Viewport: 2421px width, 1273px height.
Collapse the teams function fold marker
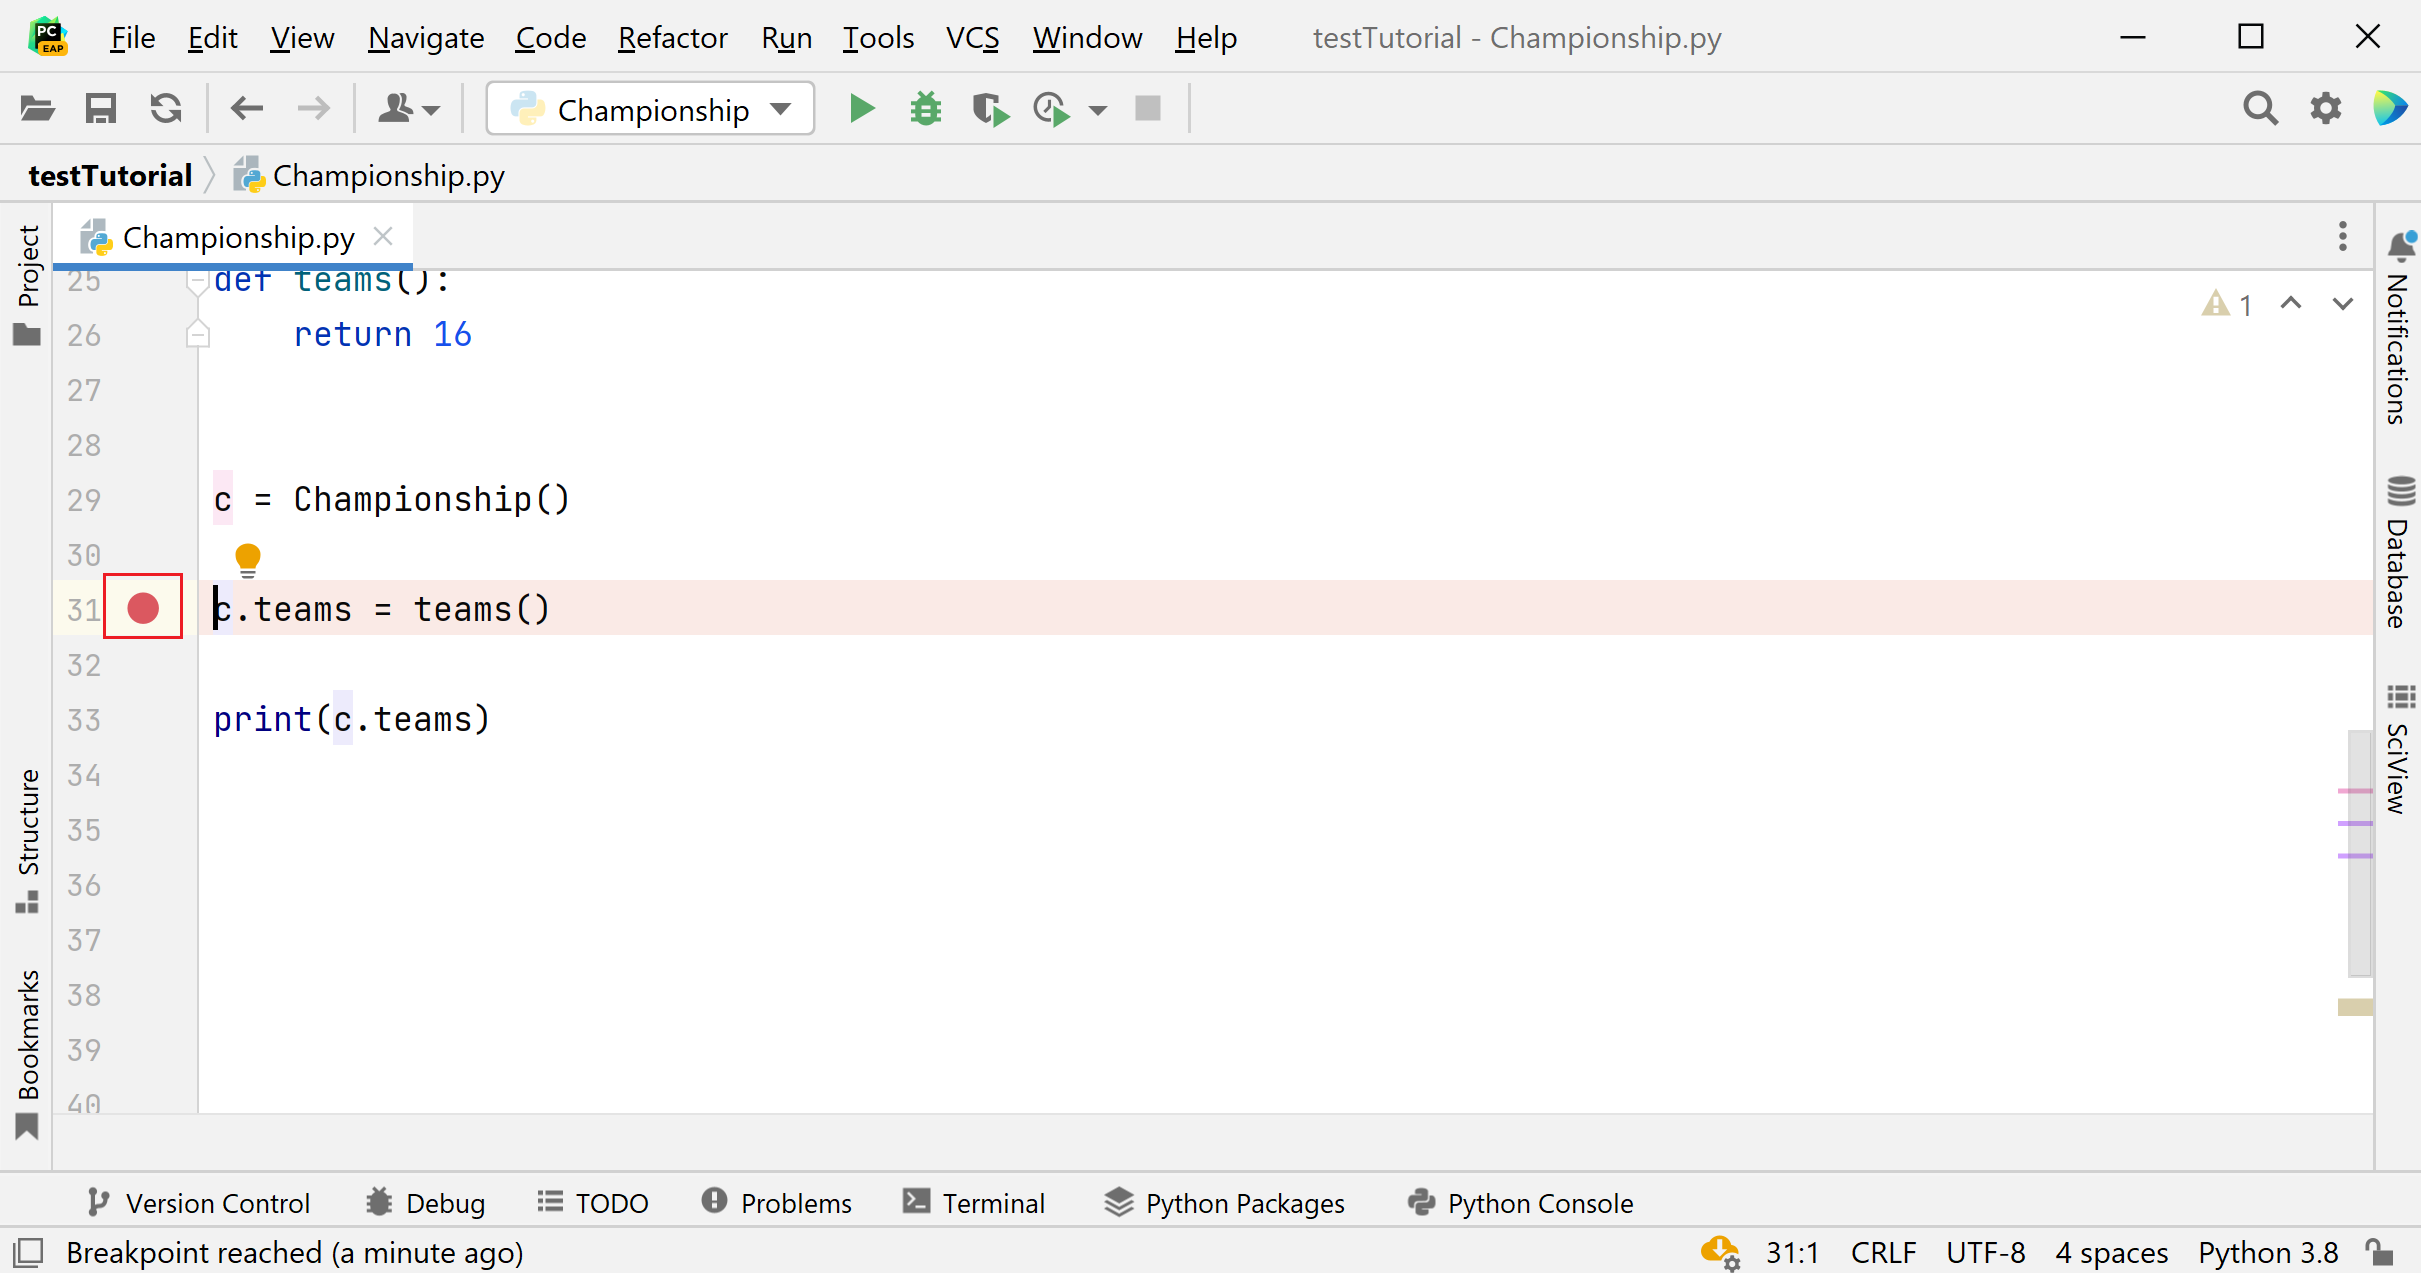[x=197, y=284]
